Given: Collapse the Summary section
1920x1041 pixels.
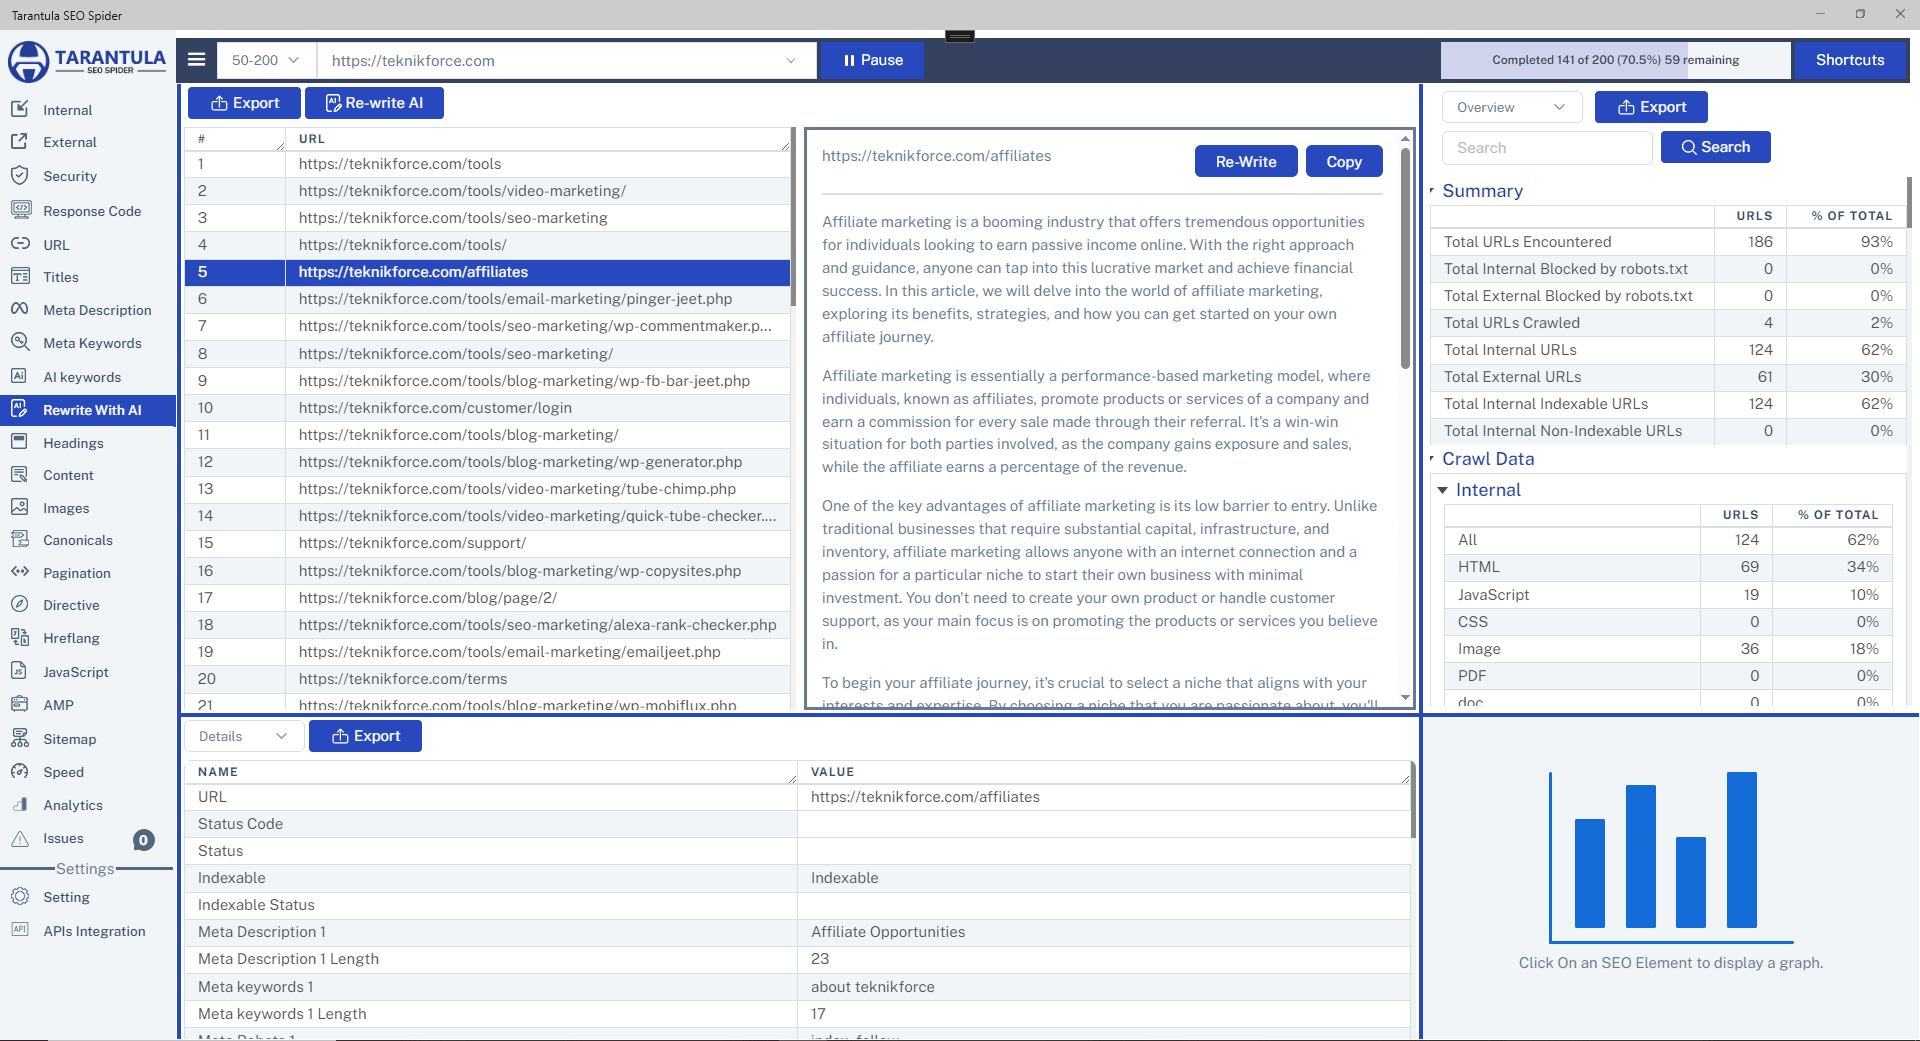Looking at the screenshot, I should point(1432,190).
